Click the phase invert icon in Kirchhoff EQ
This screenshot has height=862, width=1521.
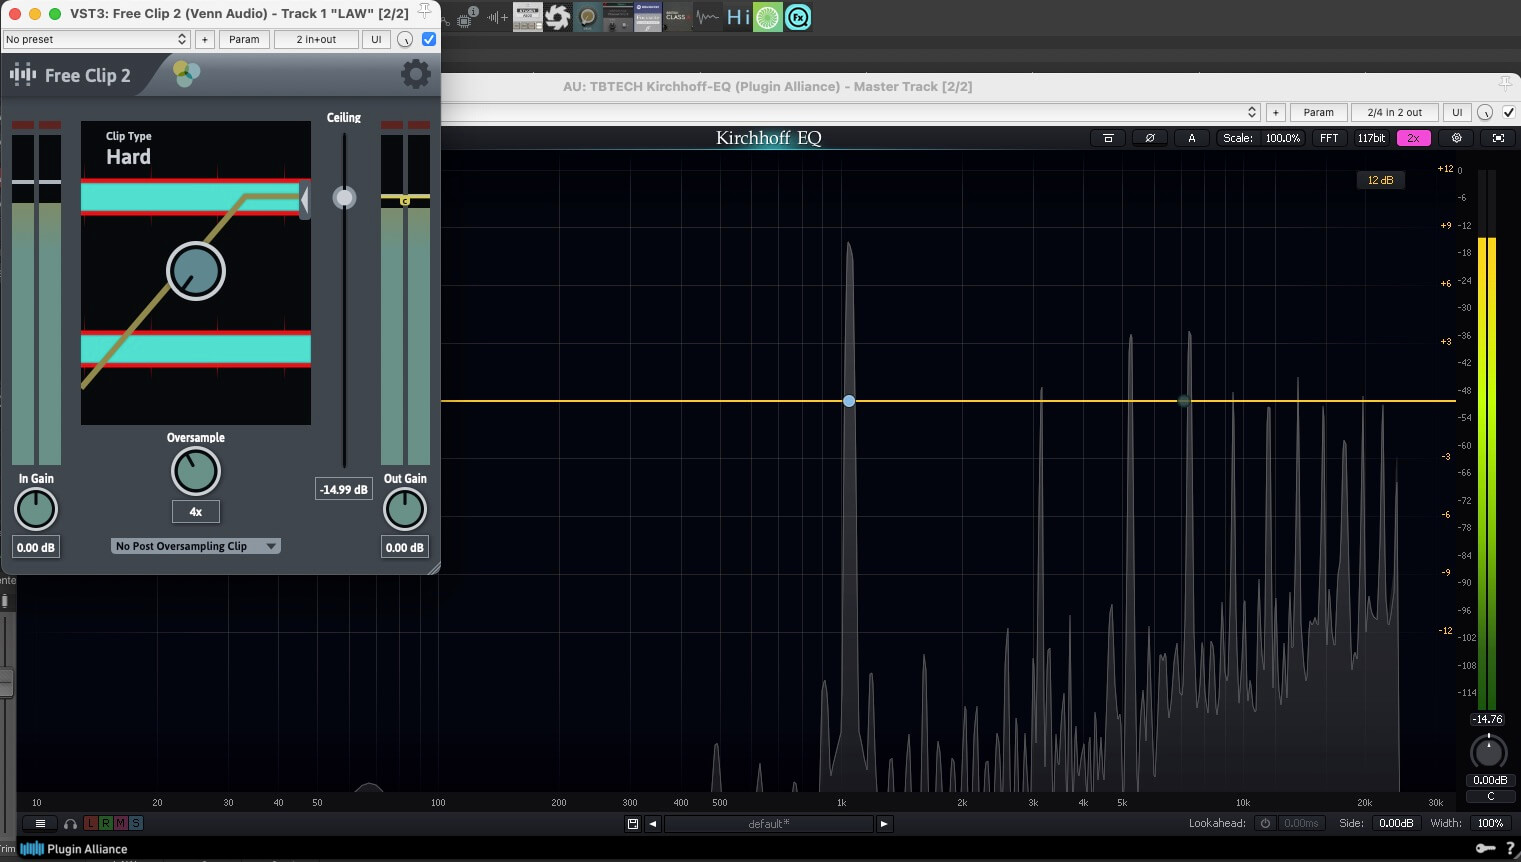click(1149, 138)
